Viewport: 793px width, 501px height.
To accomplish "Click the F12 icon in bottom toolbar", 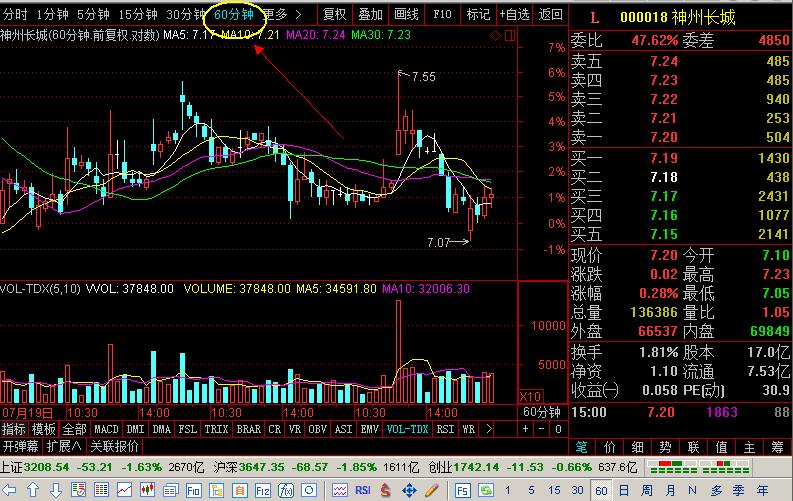I will click(263, 490).
